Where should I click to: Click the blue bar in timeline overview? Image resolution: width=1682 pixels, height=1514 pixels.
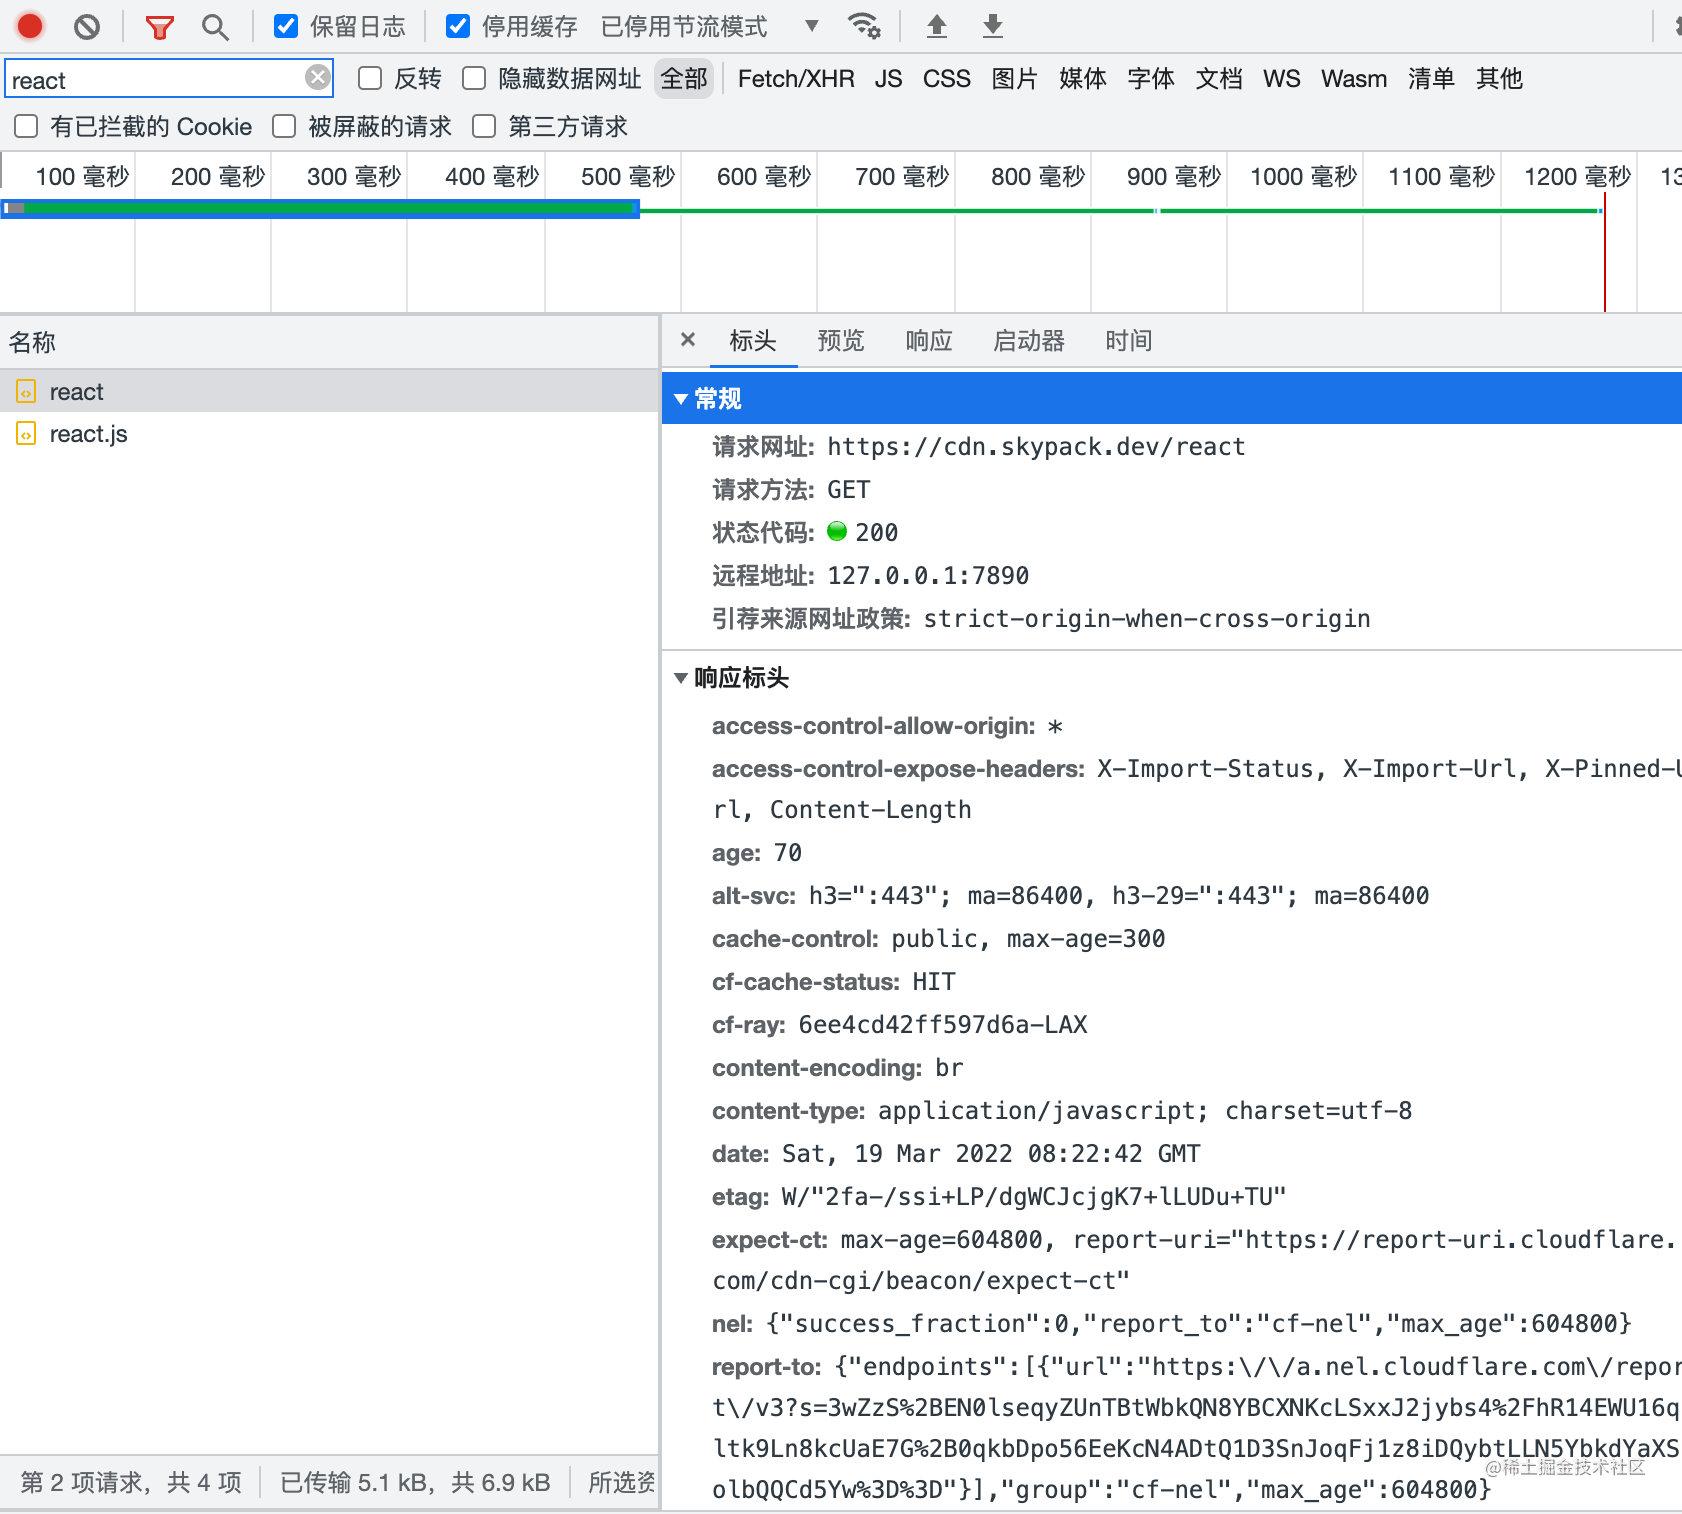(320, 209)
